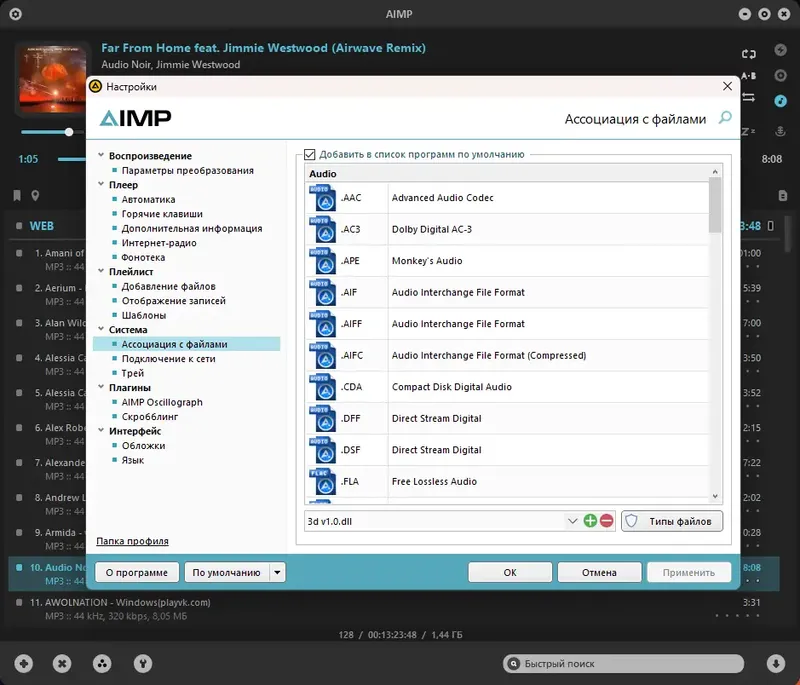This screenshot has height=685, width=800.
Task: Click the .FLA FLAC file icon
Action: pos(322,481)
